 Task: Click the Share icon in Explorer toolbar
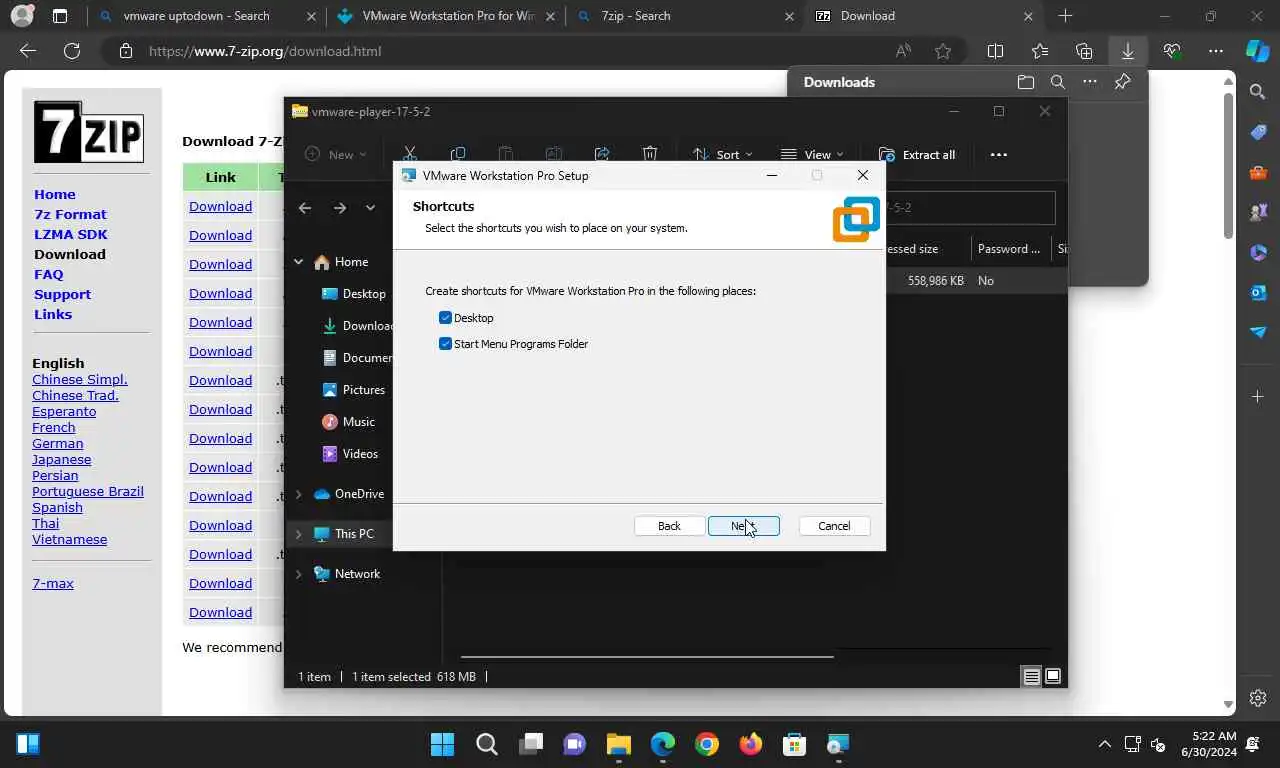click(602, 154)
